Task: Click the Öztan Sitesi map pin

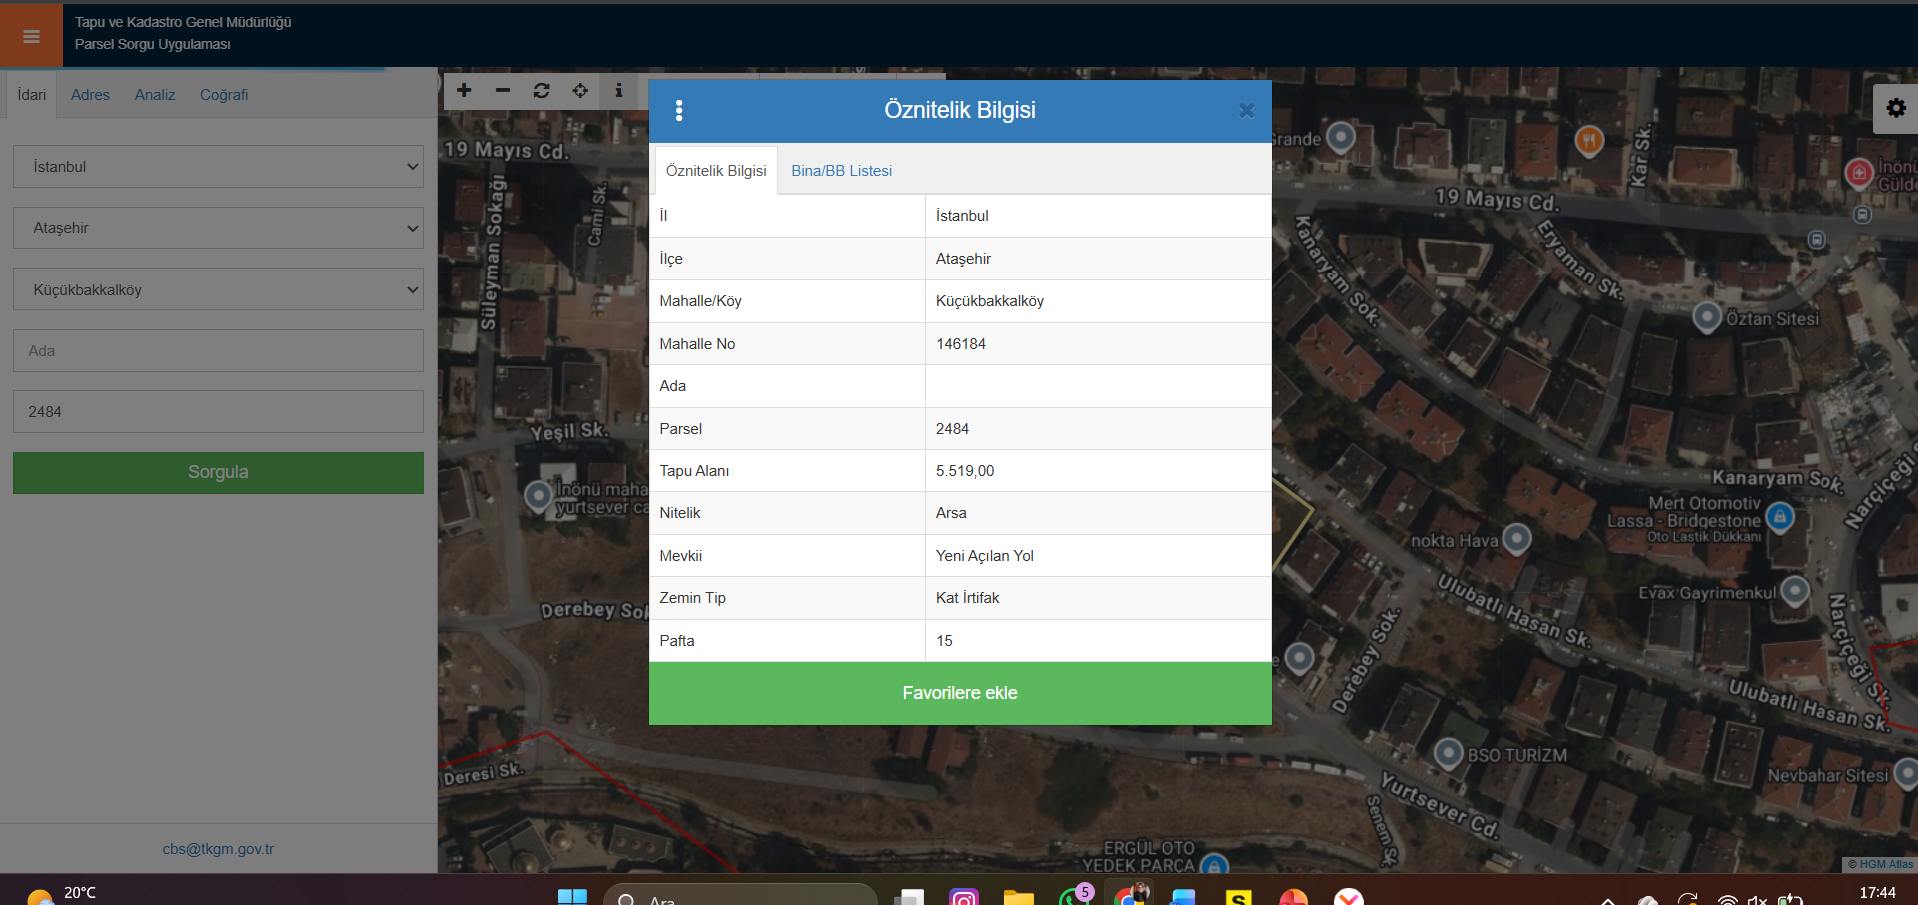Action: pyautogui.click(x=1707, y=317)
